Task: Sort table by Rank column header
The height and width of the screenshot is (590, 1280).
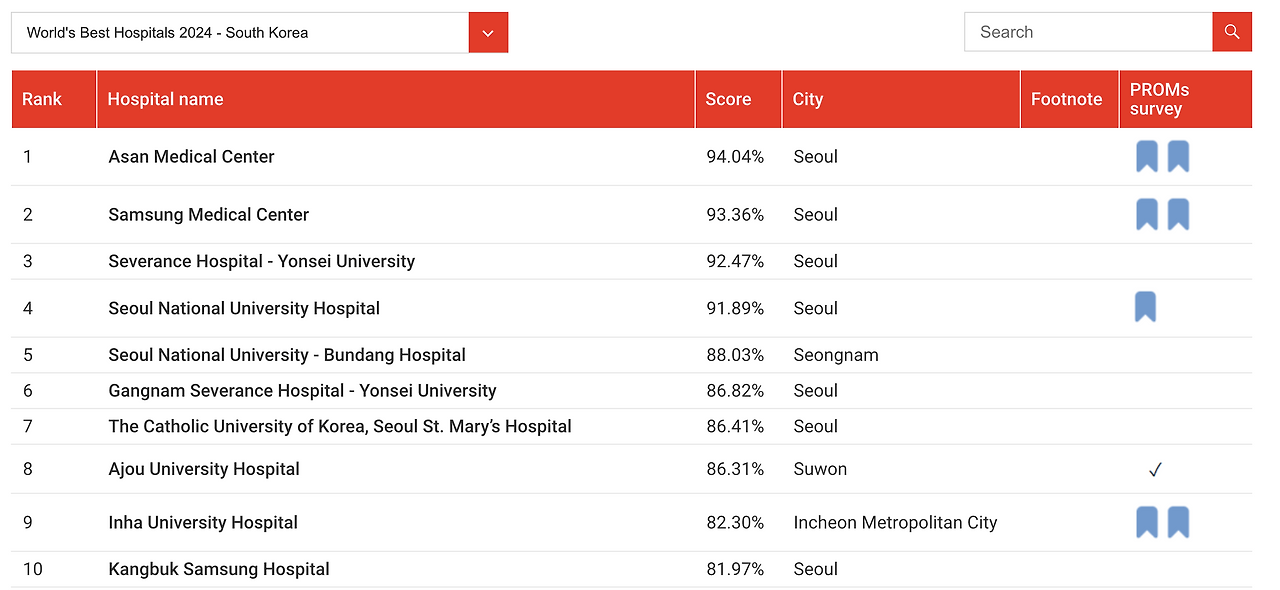Action: 42,99
